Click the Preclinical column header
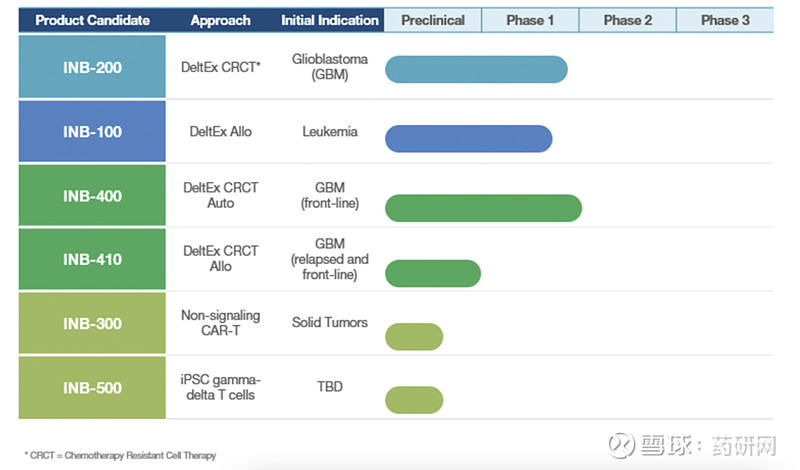This screenshot has height=470, width=800. point(432,20)
